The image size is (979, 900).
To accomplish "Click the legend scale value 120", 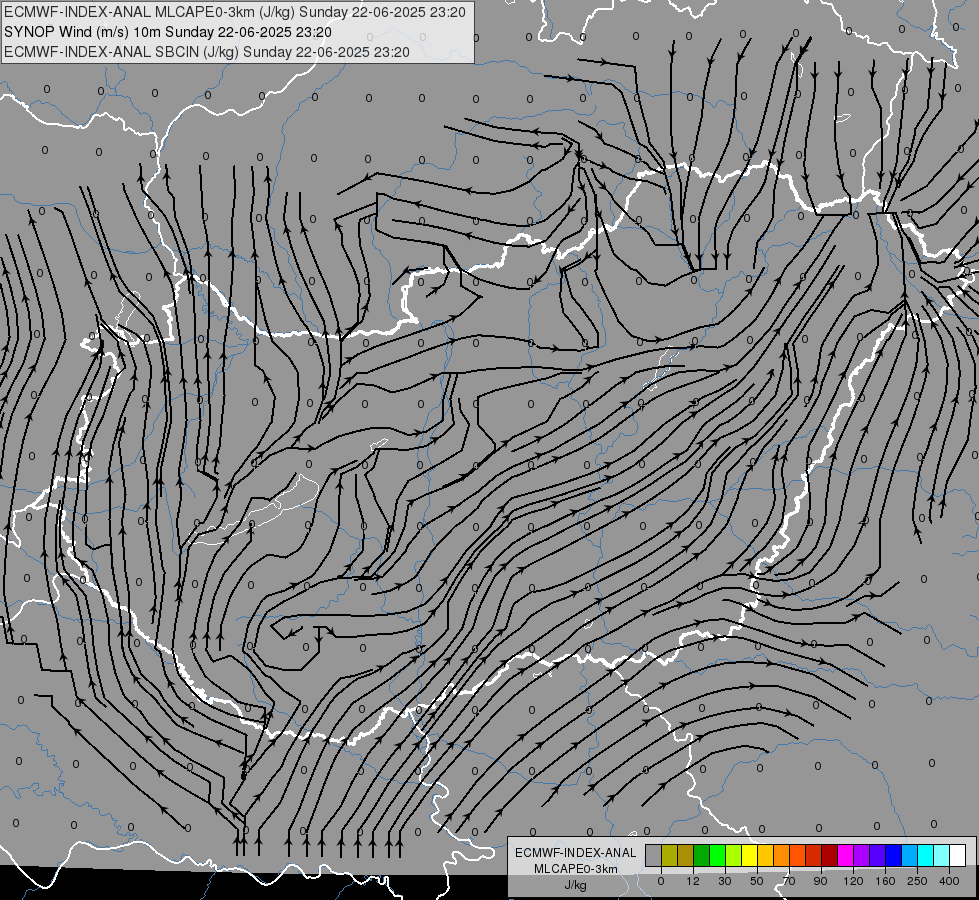I will coord(853,881).
